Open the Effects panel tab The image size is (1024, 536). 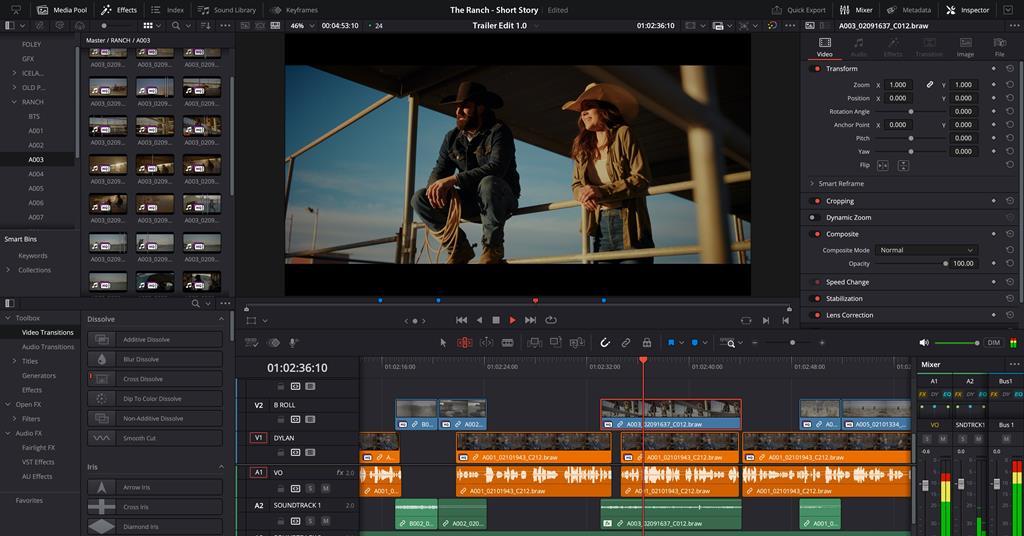pos(119,10)
